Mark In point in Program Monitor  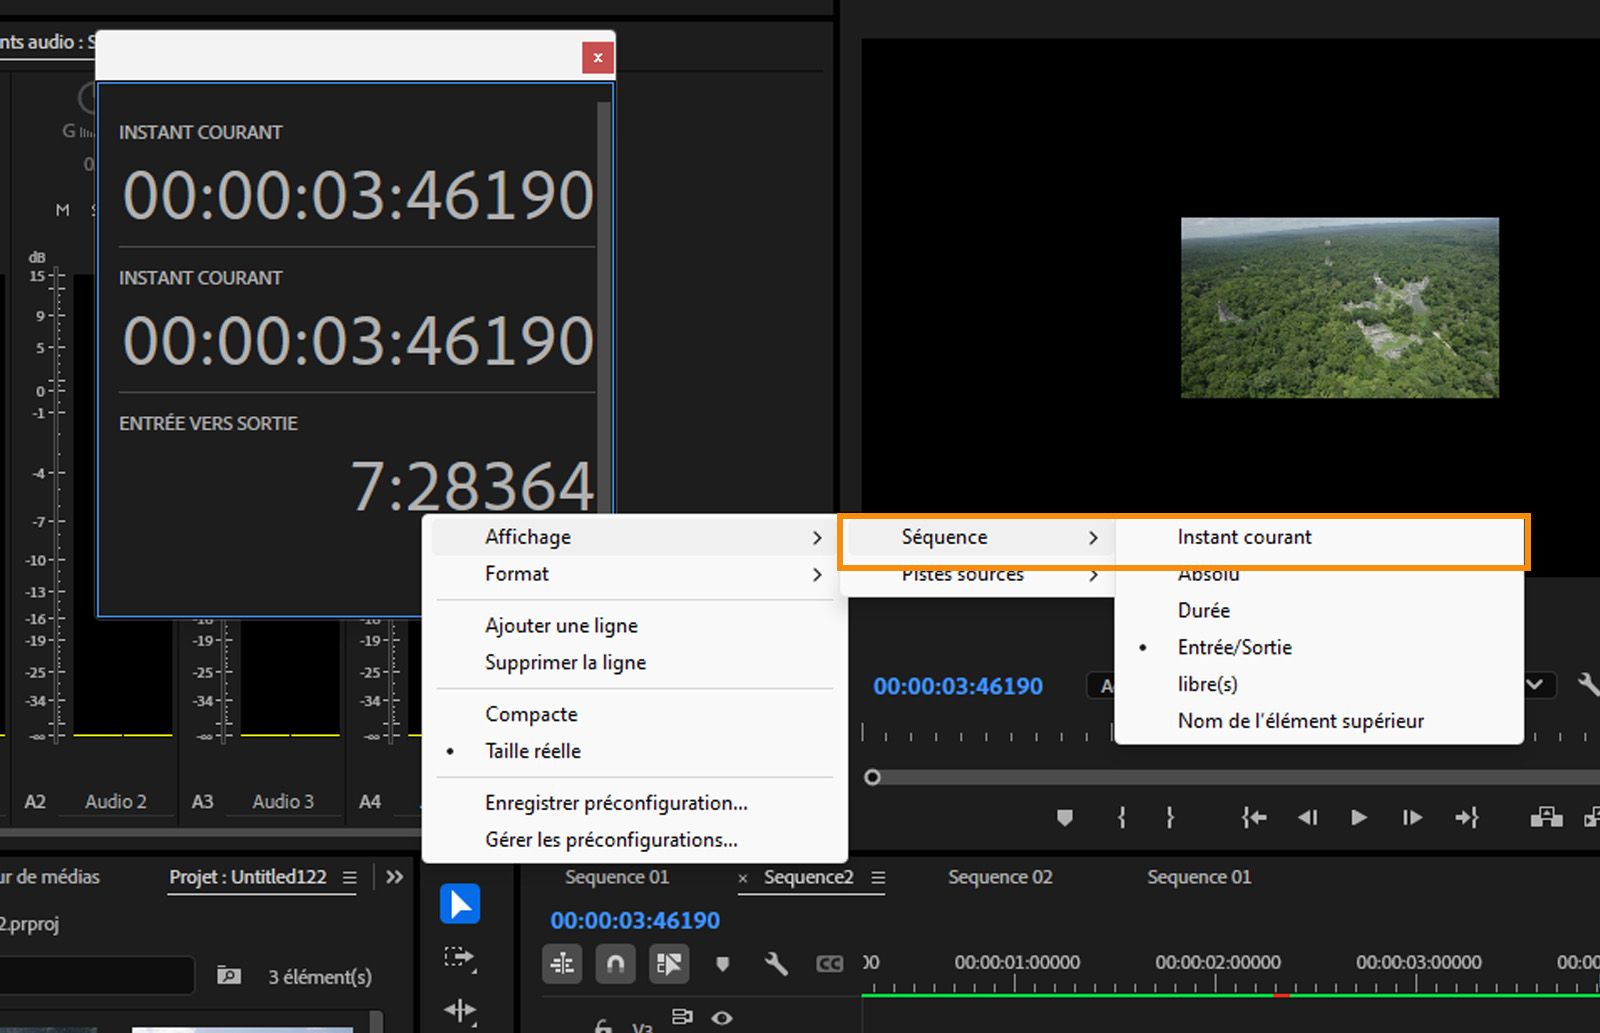(x=1122, y=818)
